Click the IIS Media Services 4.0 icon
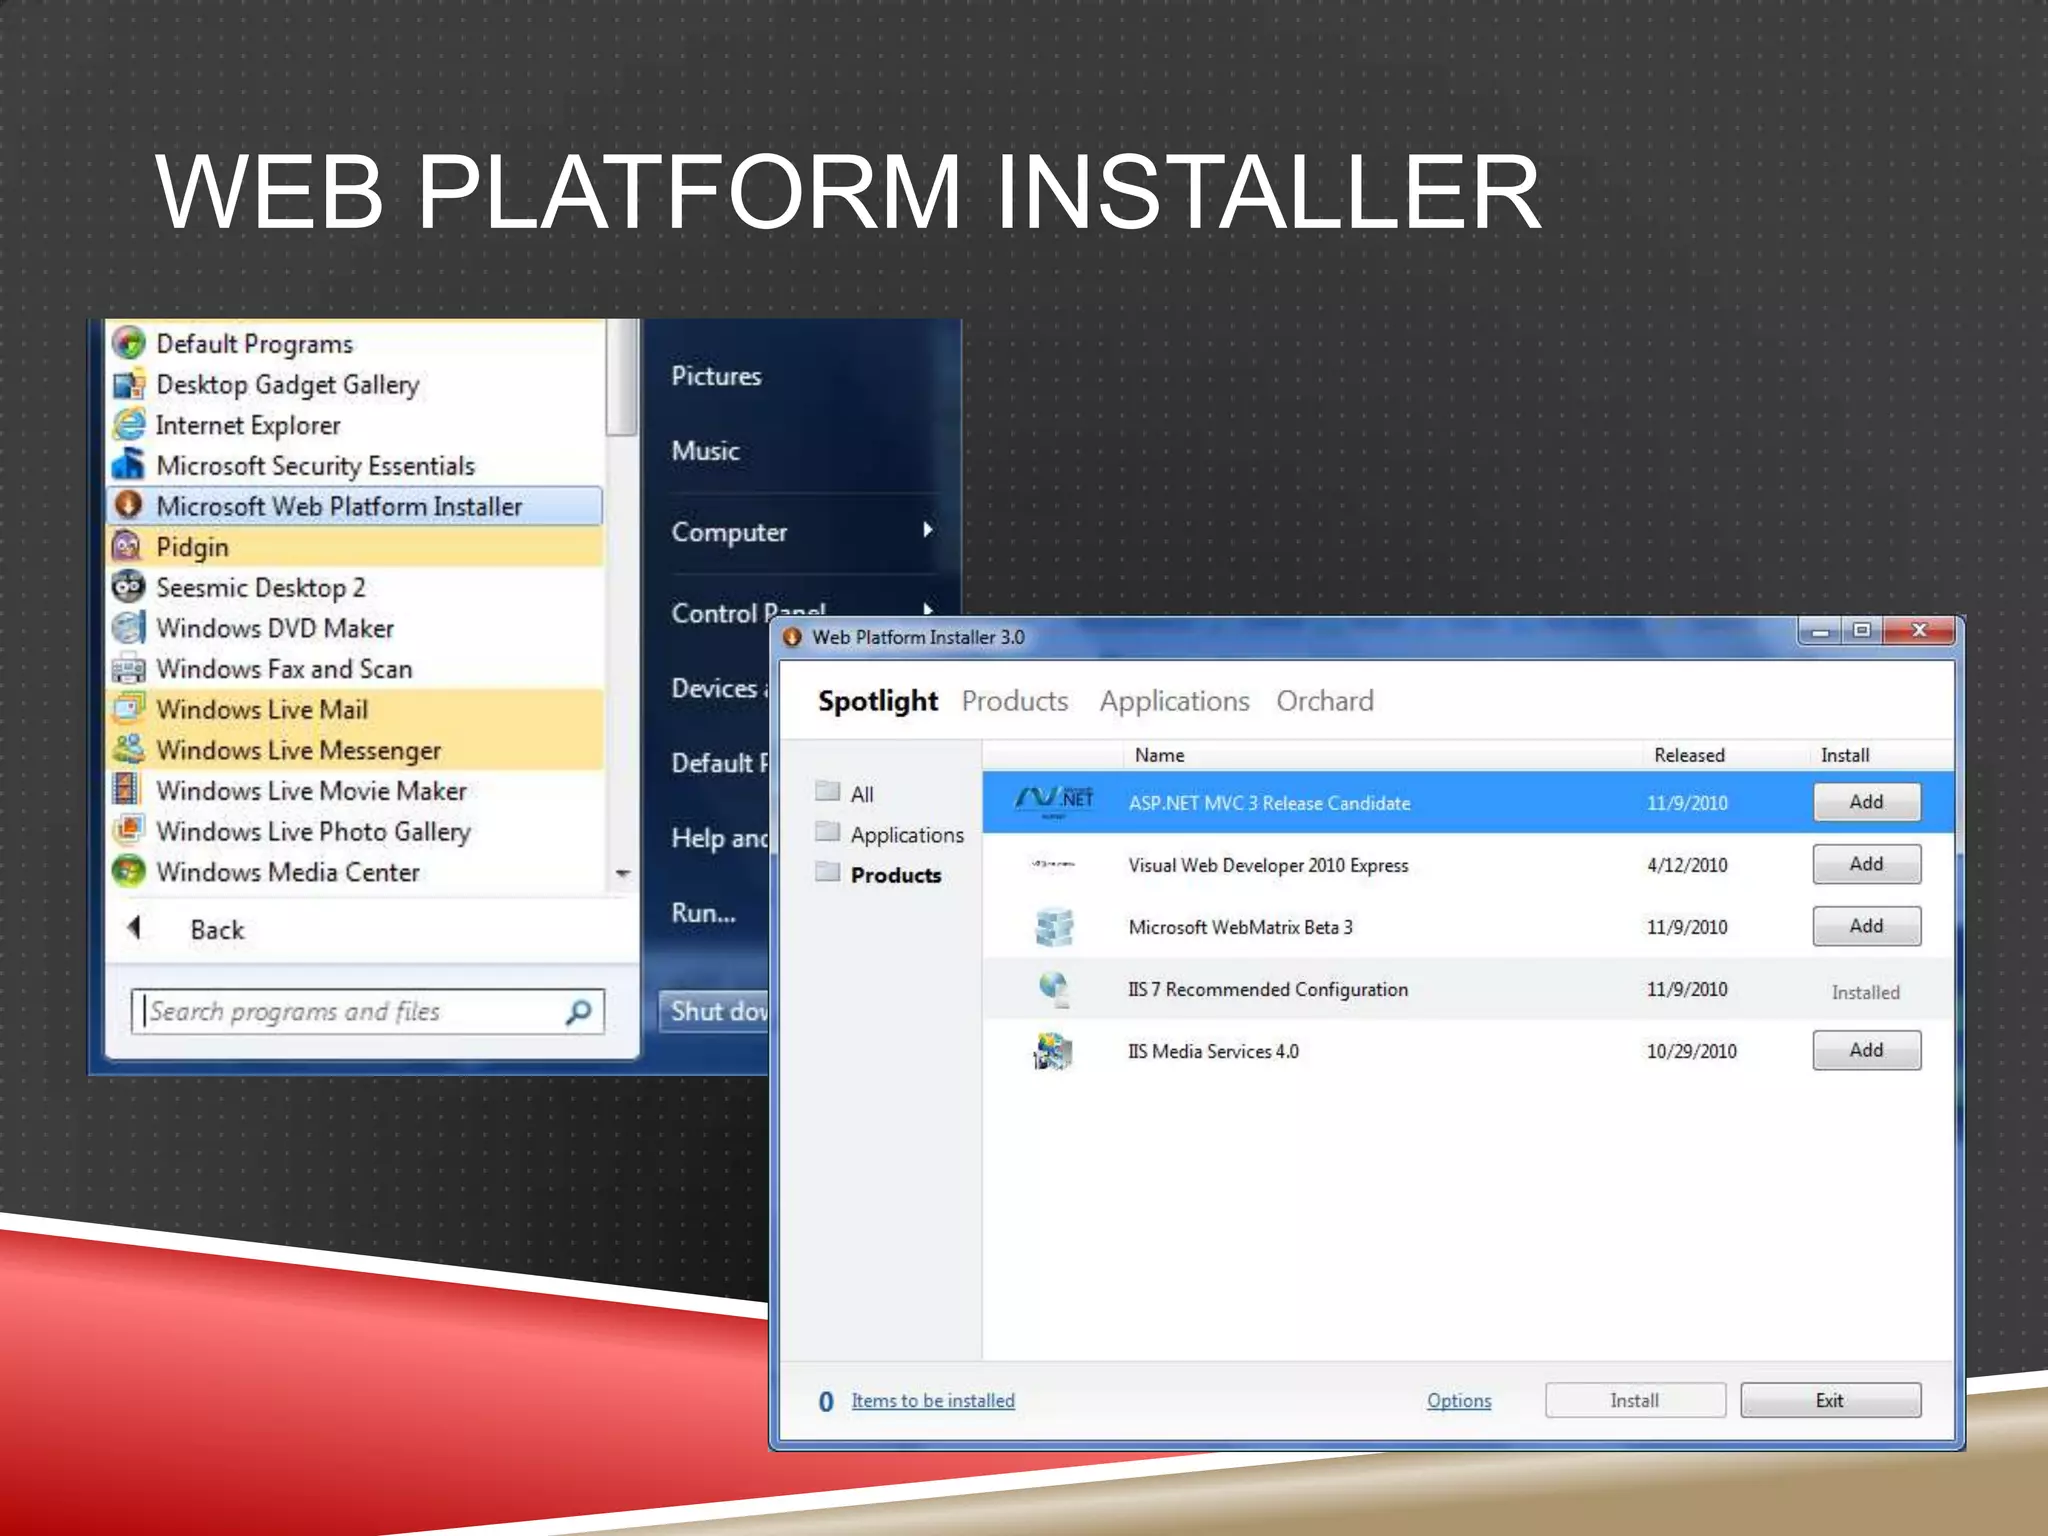This screenshot has width=2048, height=1536. point(1053,1051)
